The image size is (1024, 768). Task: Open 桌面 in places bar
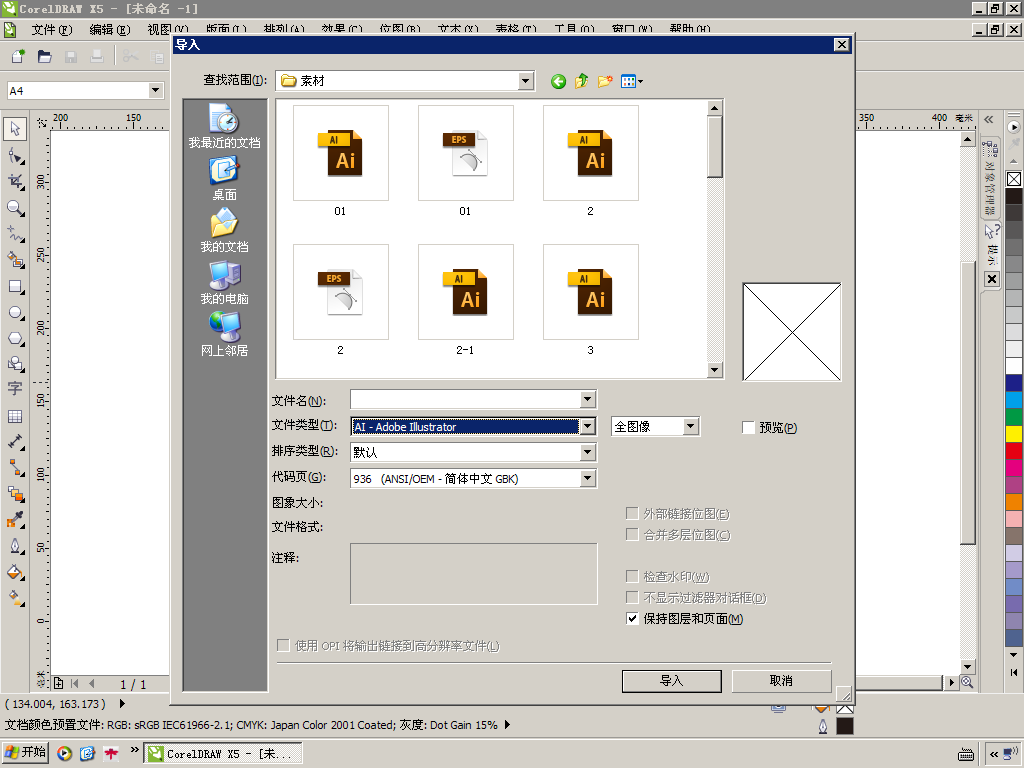coord(225,178)
